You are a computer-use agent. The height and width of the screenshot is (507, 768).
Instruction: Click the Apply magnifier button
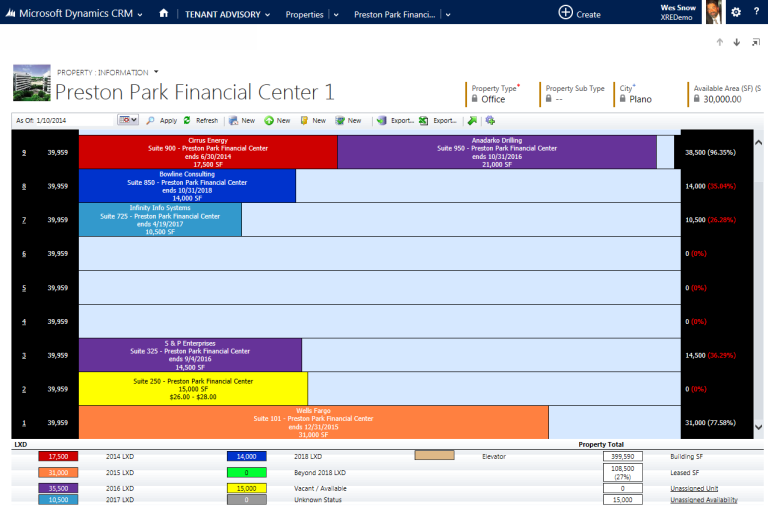(x=162, y=121)
